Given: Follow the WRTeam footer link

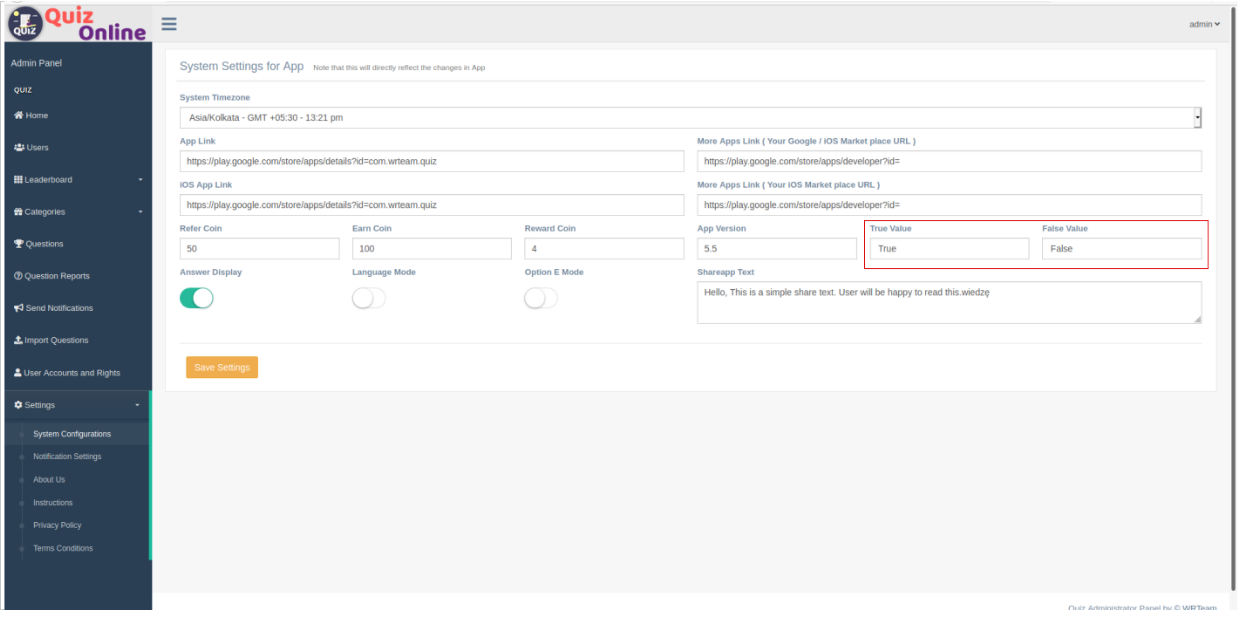Looking at the screenshot, I should 1200,608.
